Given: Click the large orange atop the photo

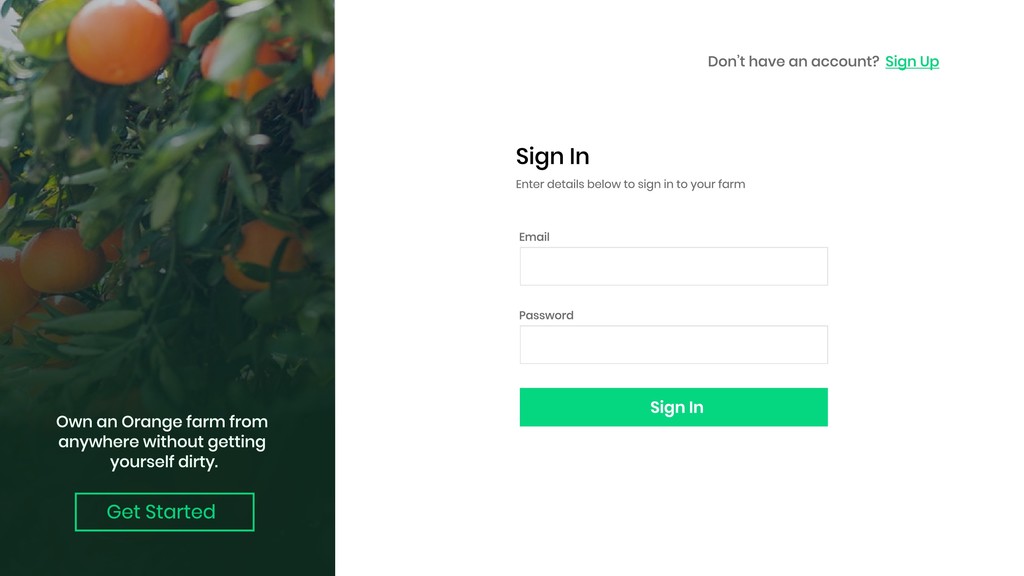Looking at the screenshot, I should [x=119, y=40].
